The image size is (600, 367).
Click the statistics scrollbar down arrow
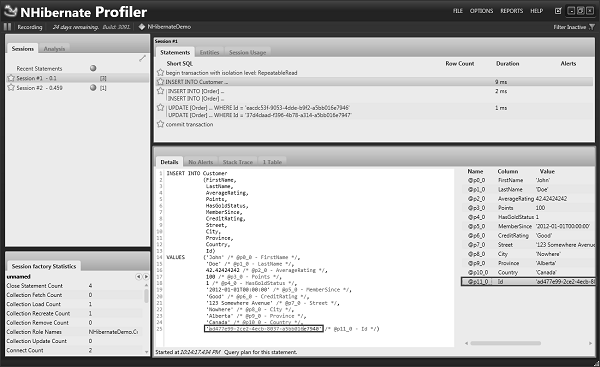(146, 351)
